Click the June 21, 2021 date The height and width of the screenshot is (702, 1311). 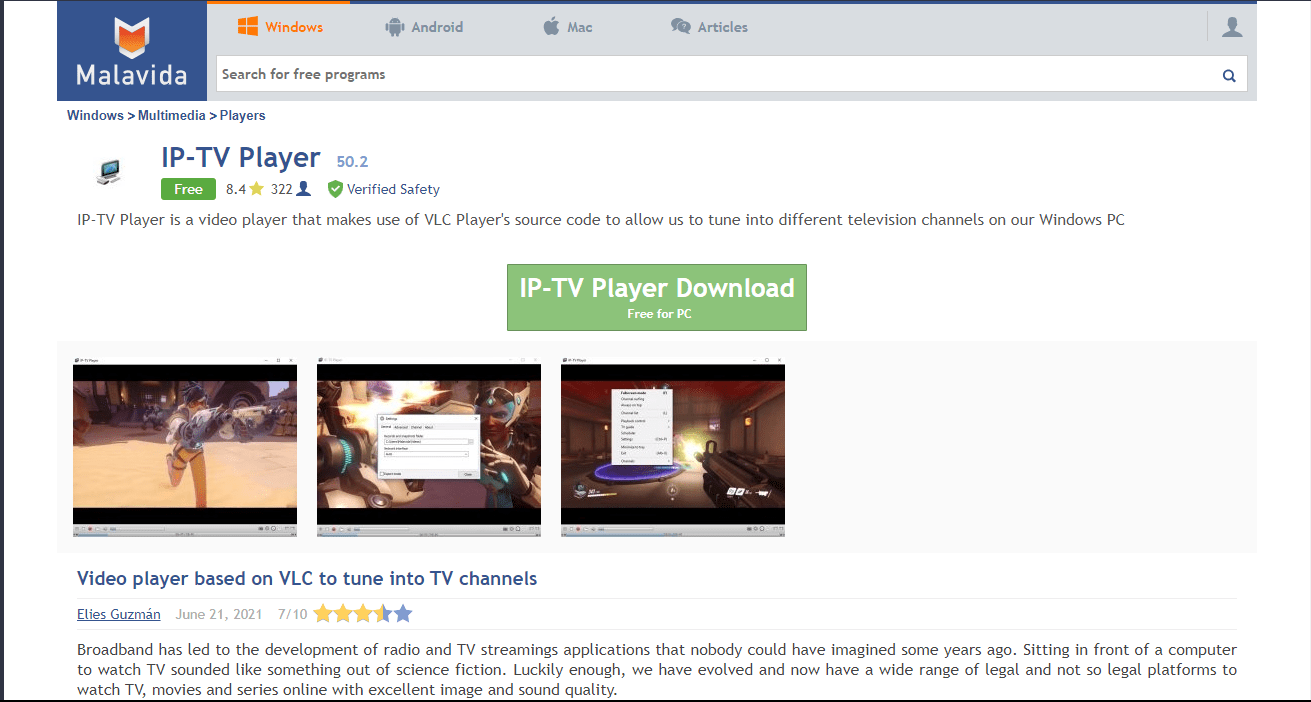pos(219,615)
